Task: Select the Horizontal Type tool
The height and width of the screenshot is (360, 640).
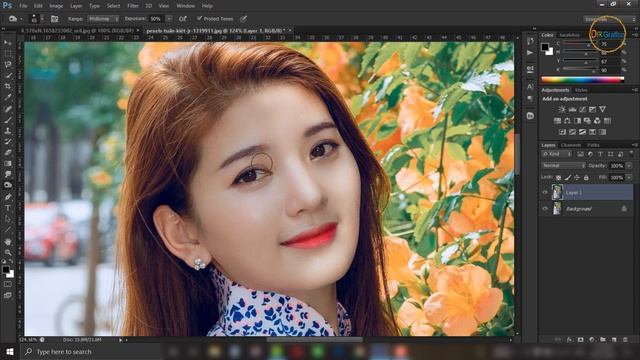Action: click(x=8, y=208)
